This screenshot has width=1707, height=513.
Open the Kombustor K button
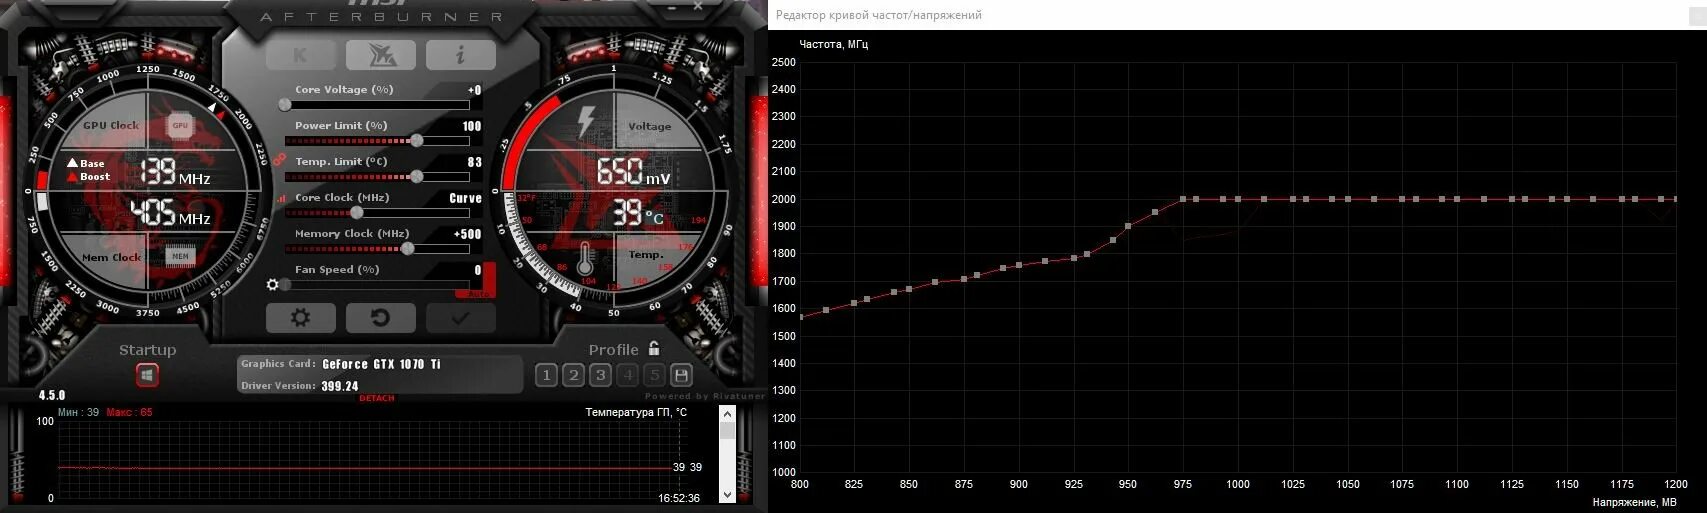pyautogui.click(x=300, y=55)
